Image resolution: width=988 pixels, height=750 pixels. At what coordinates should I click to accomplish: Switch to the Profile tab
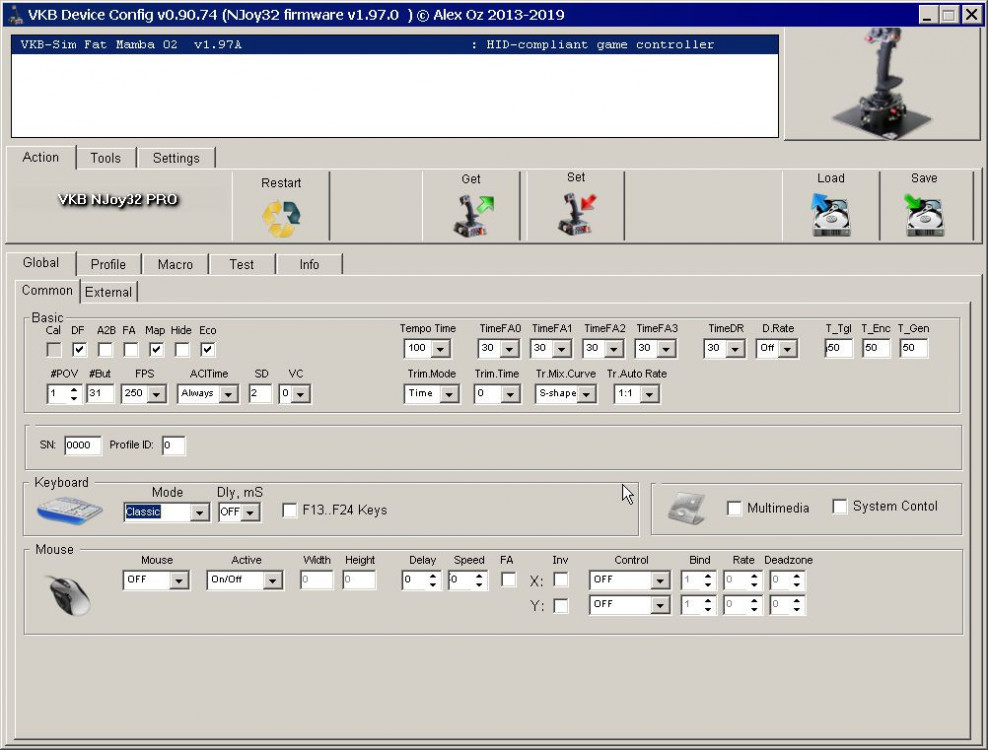tap(108, 264)
